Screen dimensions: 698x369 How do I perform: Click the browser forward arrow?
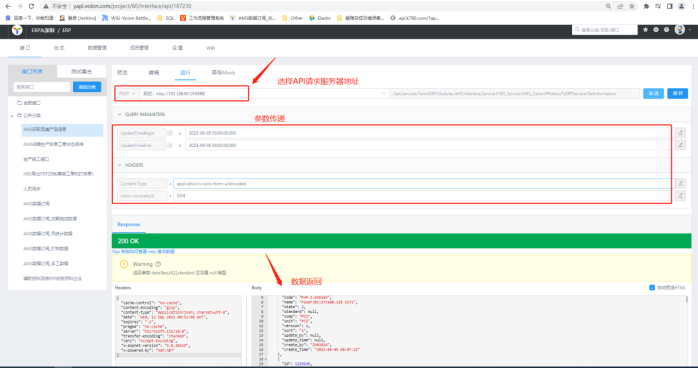click(20, 6)
